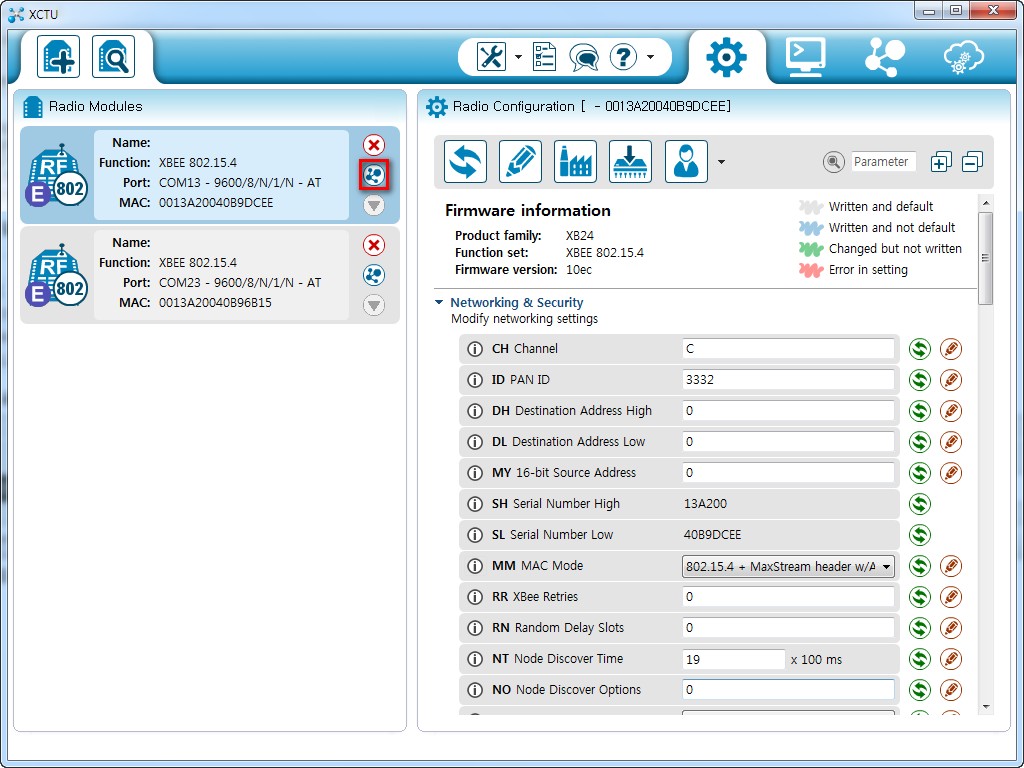The image size is (1024, 768).
Task: Open the Consoles working mode tab
Action: click(805, 57)
